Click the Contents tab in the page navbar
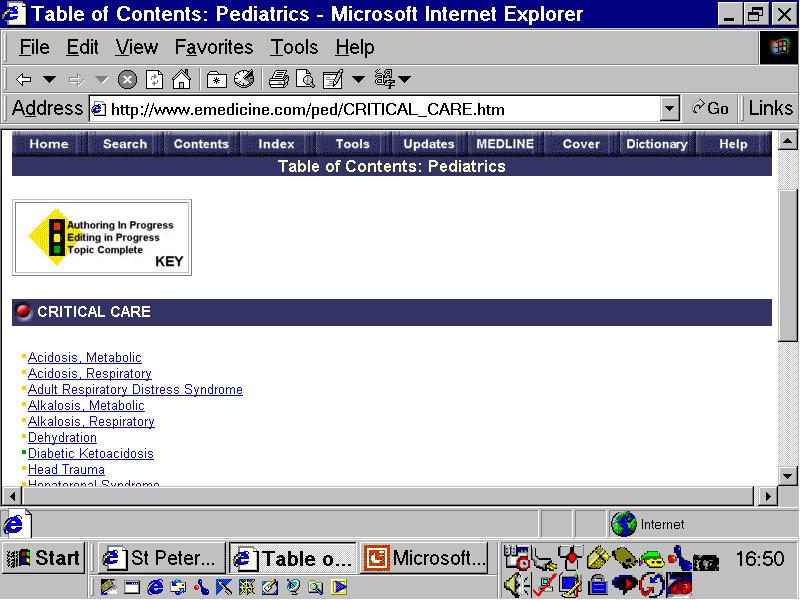The image size is (800, 600). click(201, 144)
